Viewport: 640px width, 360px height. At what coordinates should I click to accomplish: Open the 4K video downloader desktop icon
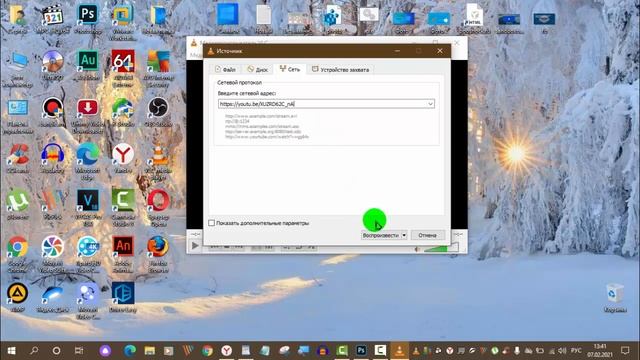(88, 253)
